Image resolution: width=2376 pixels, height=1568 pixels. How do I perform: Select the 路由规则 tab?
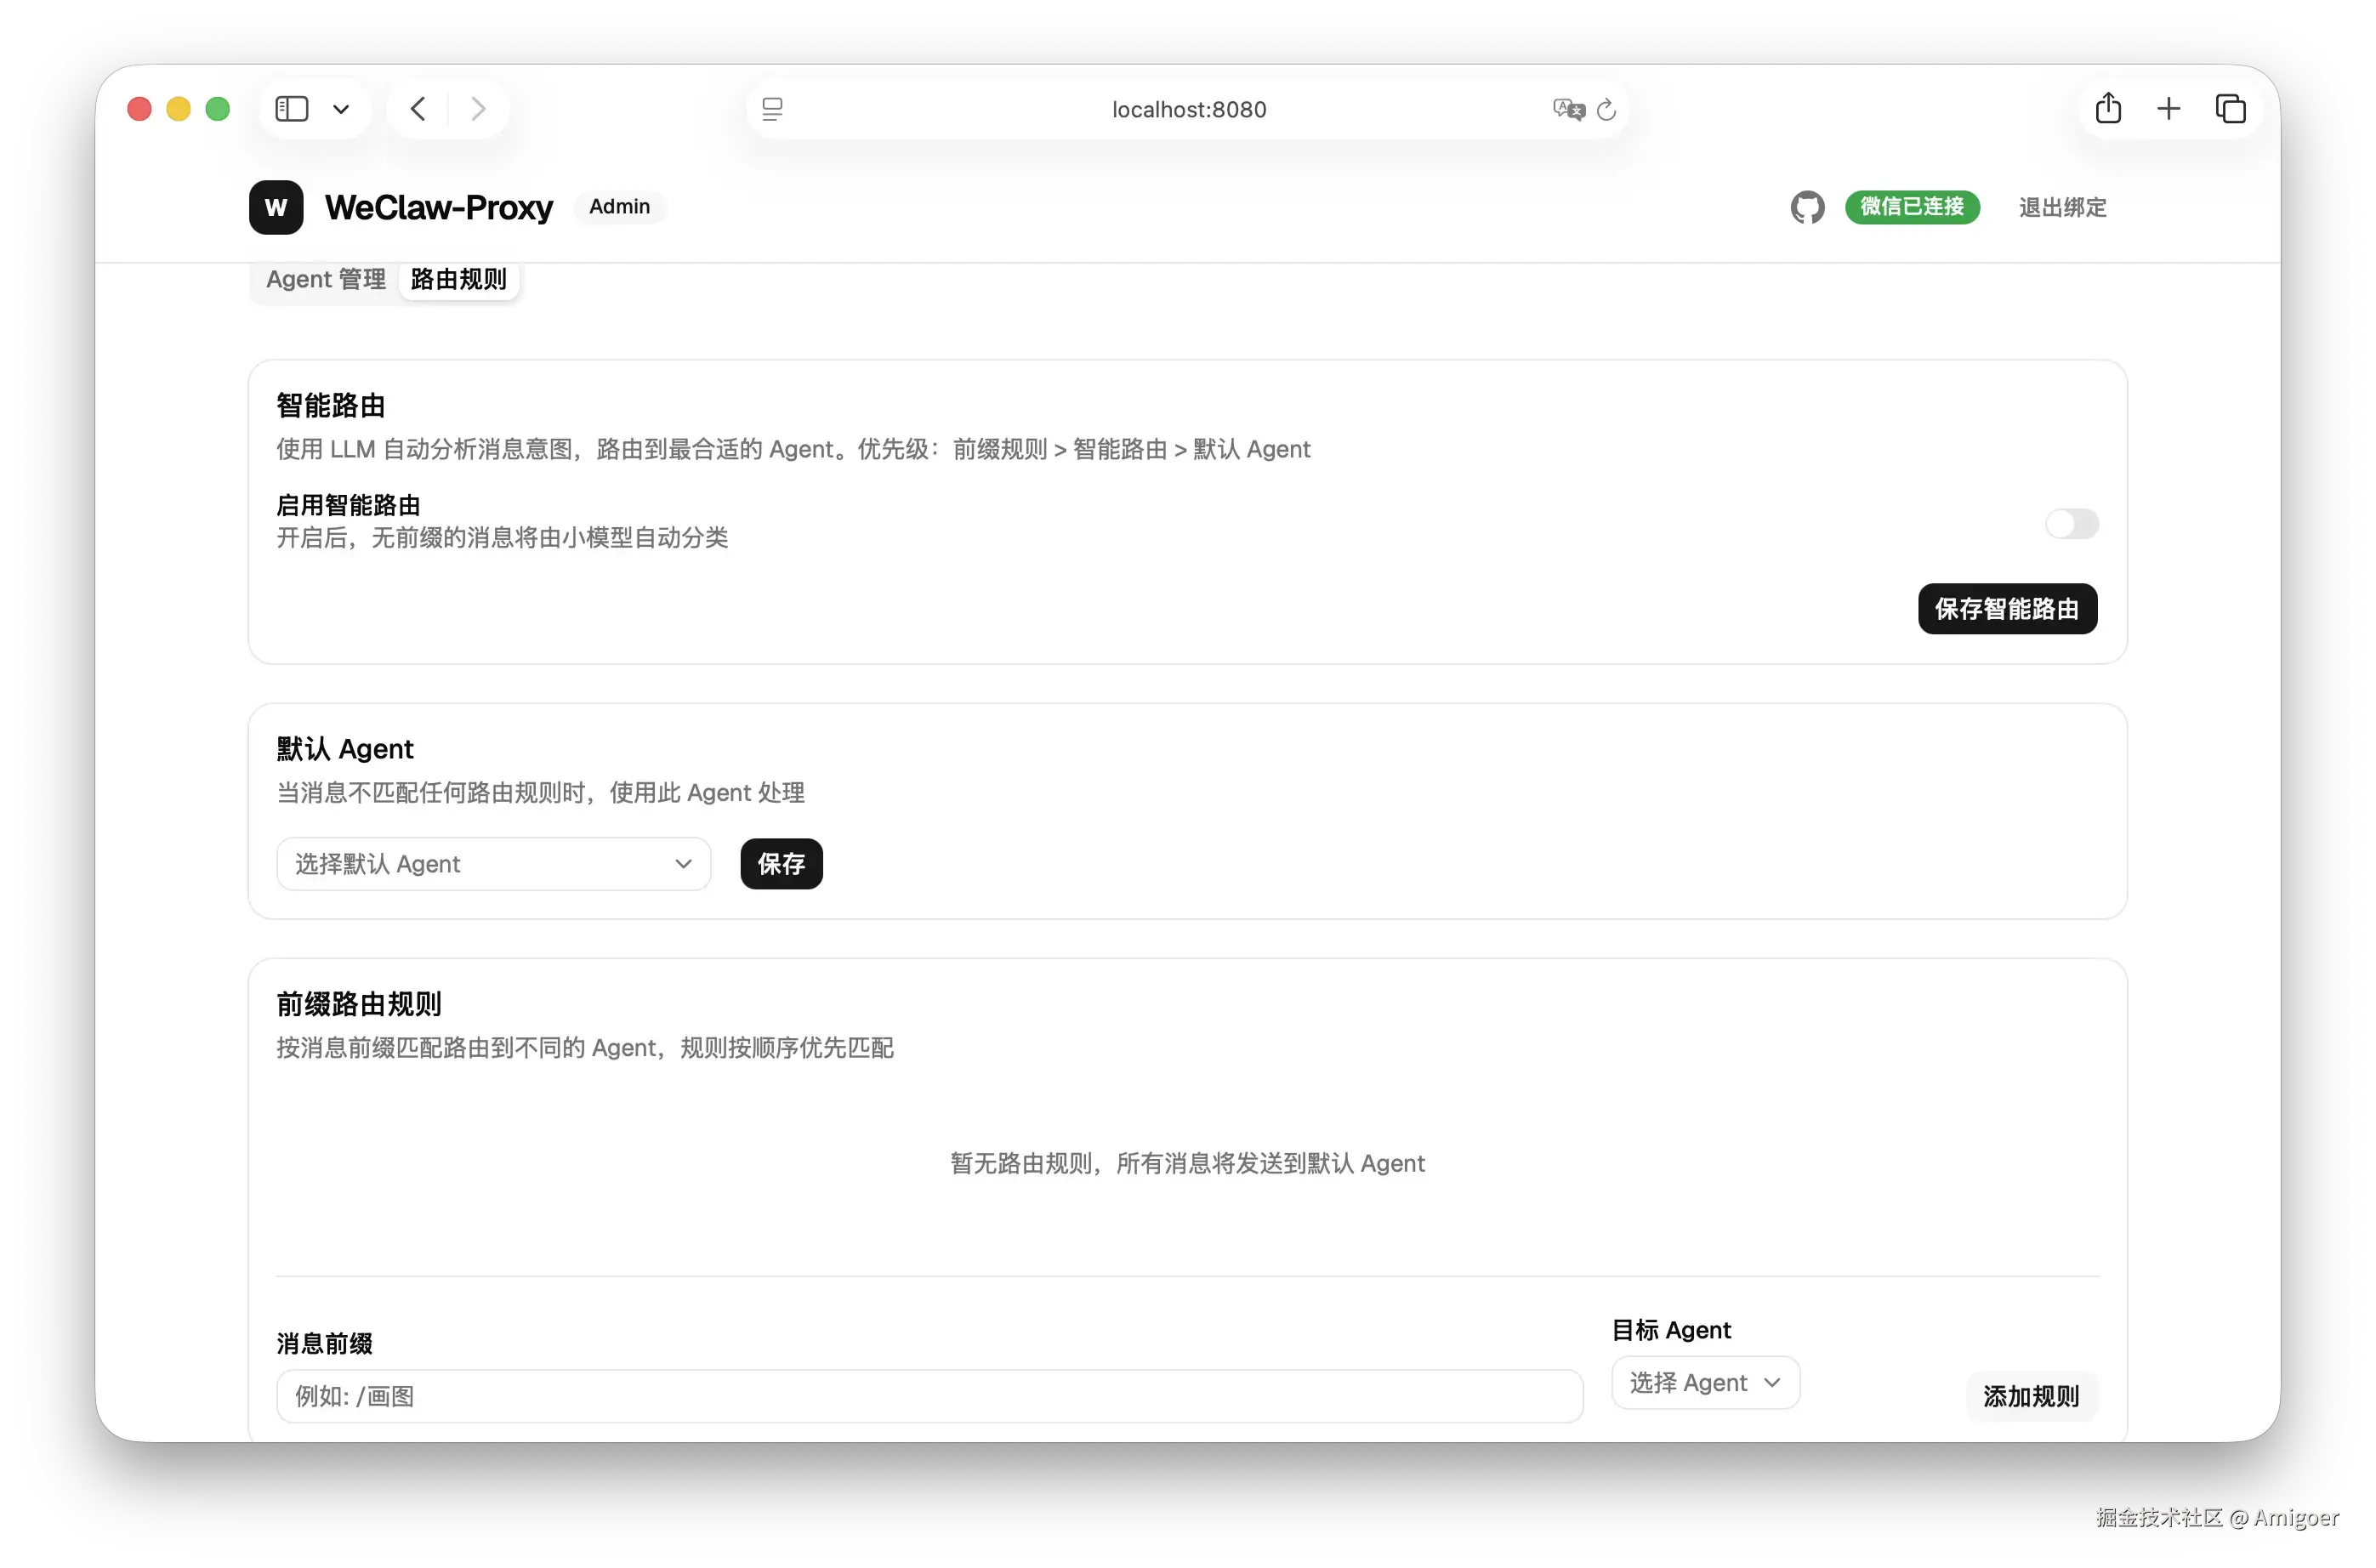point(458,279)
